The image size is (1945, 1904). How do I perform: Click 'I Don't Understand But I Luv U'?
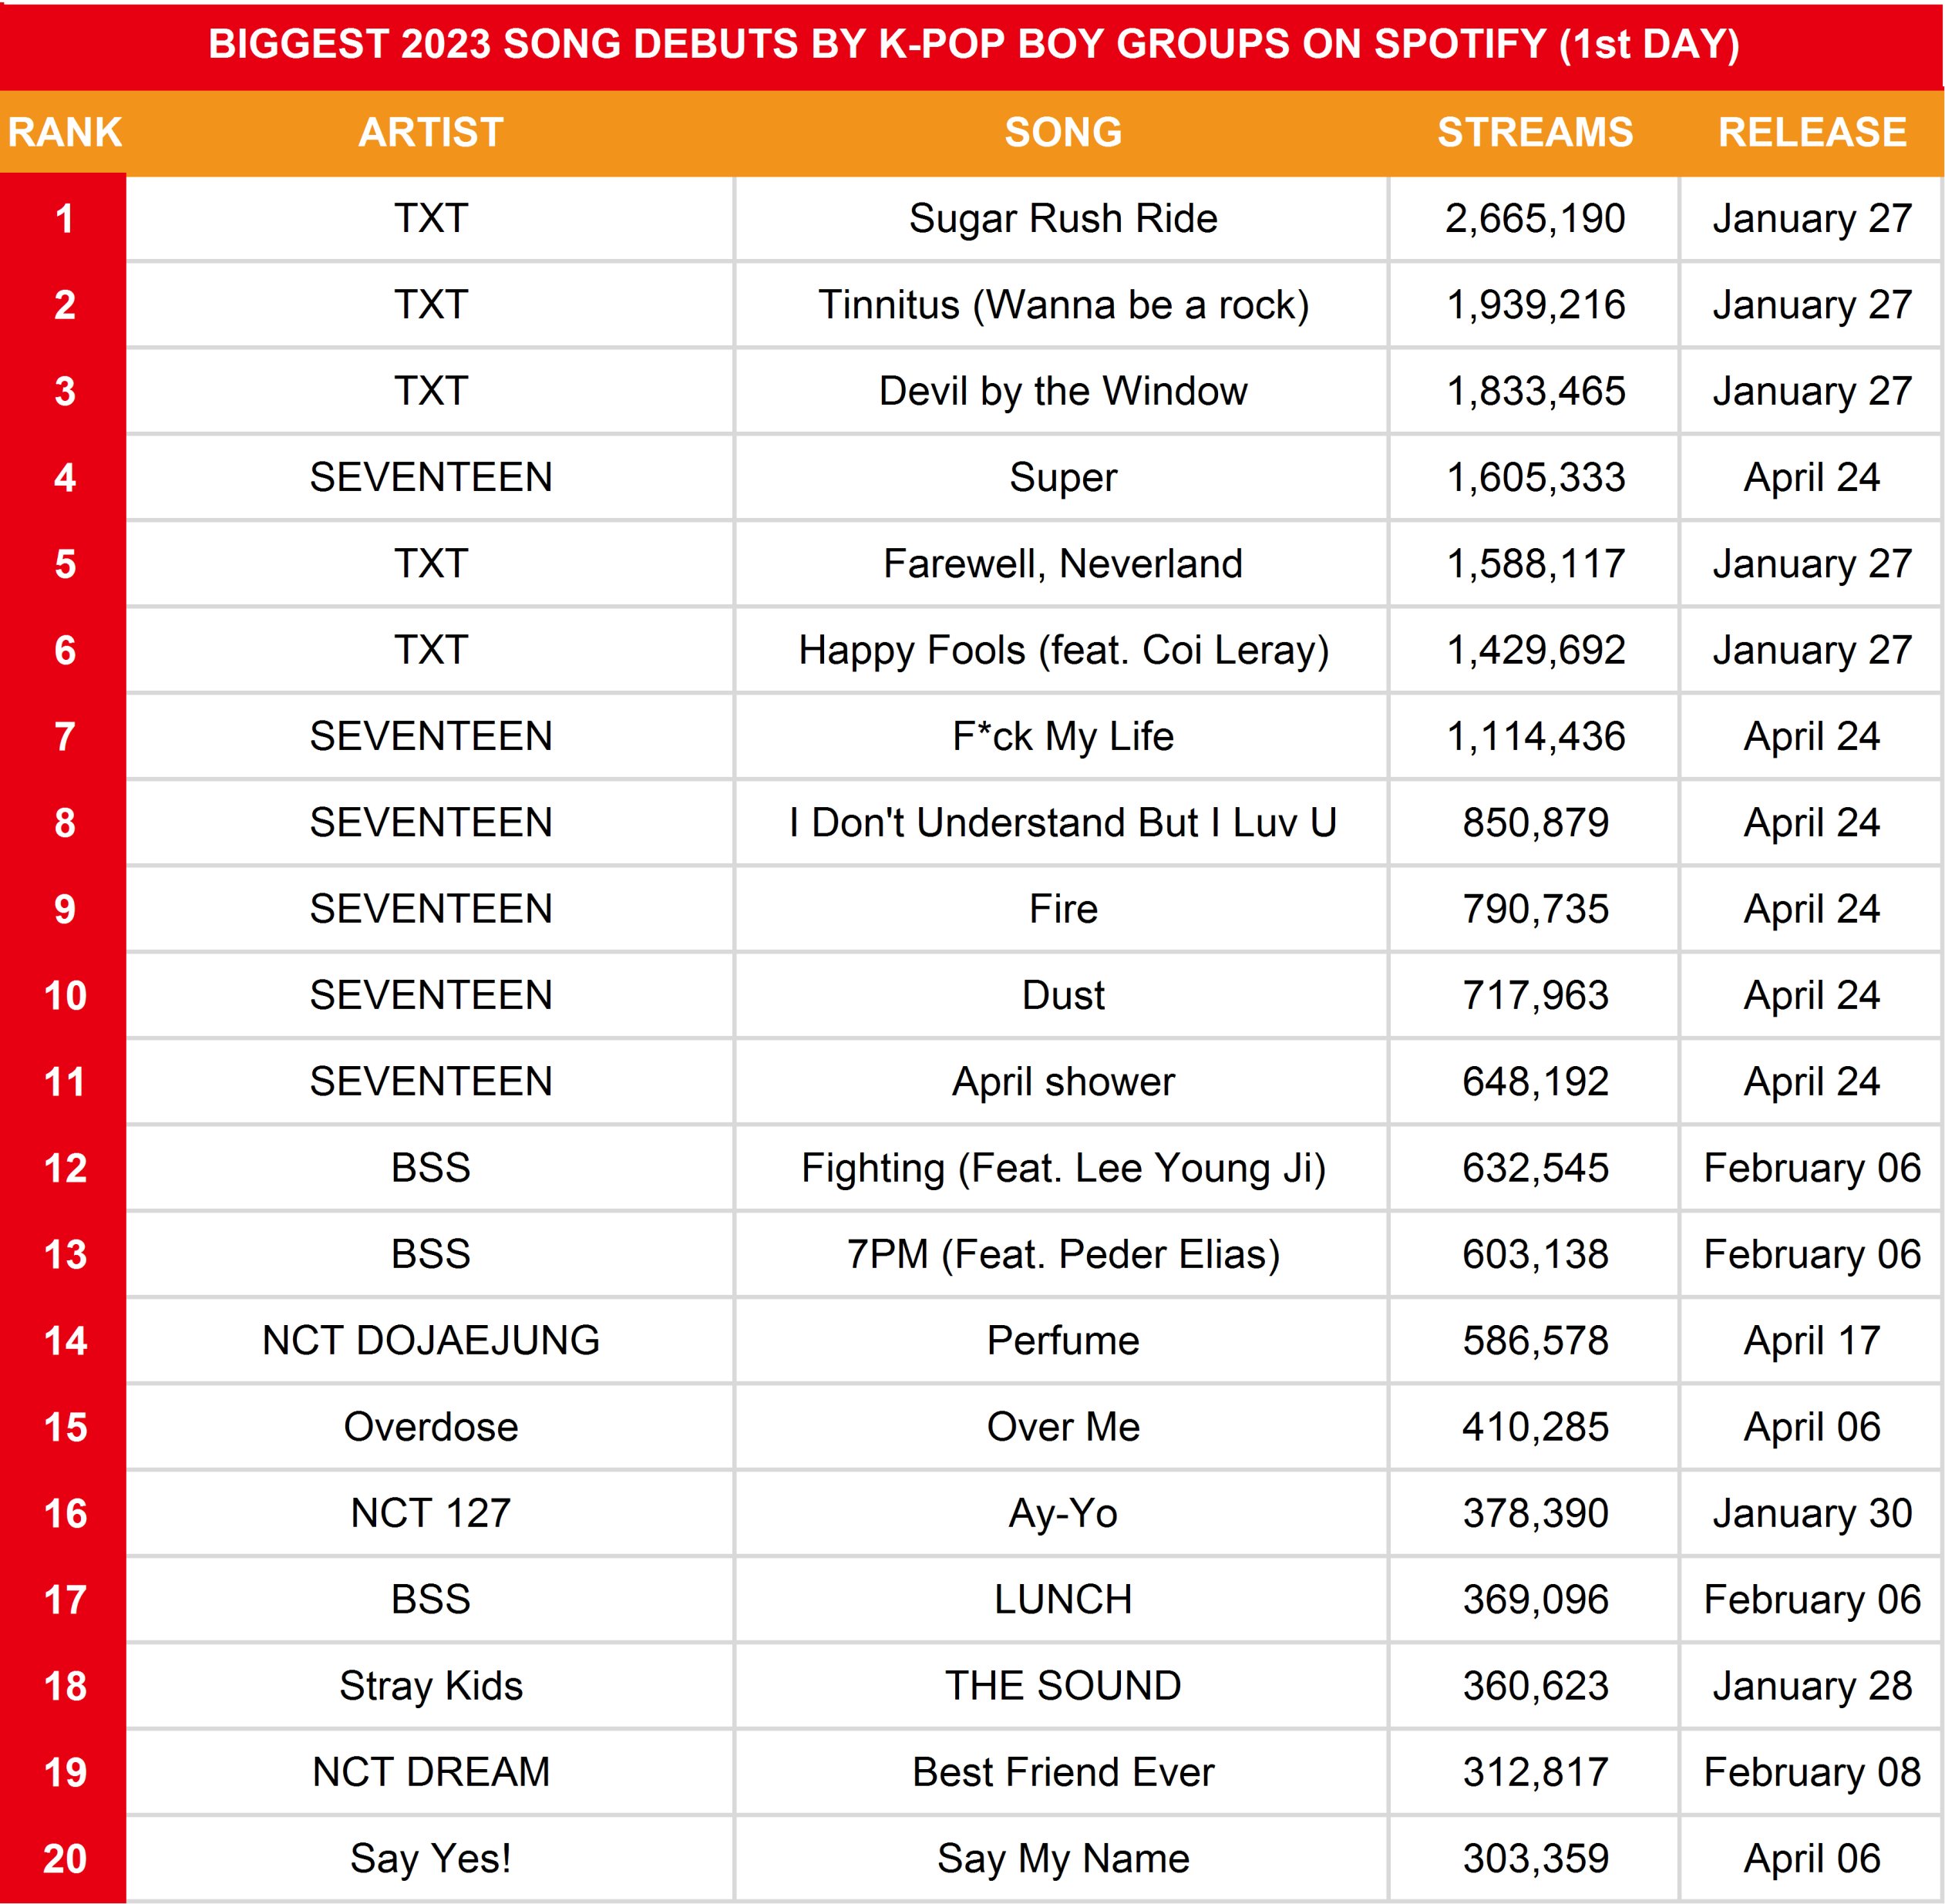1063,823
